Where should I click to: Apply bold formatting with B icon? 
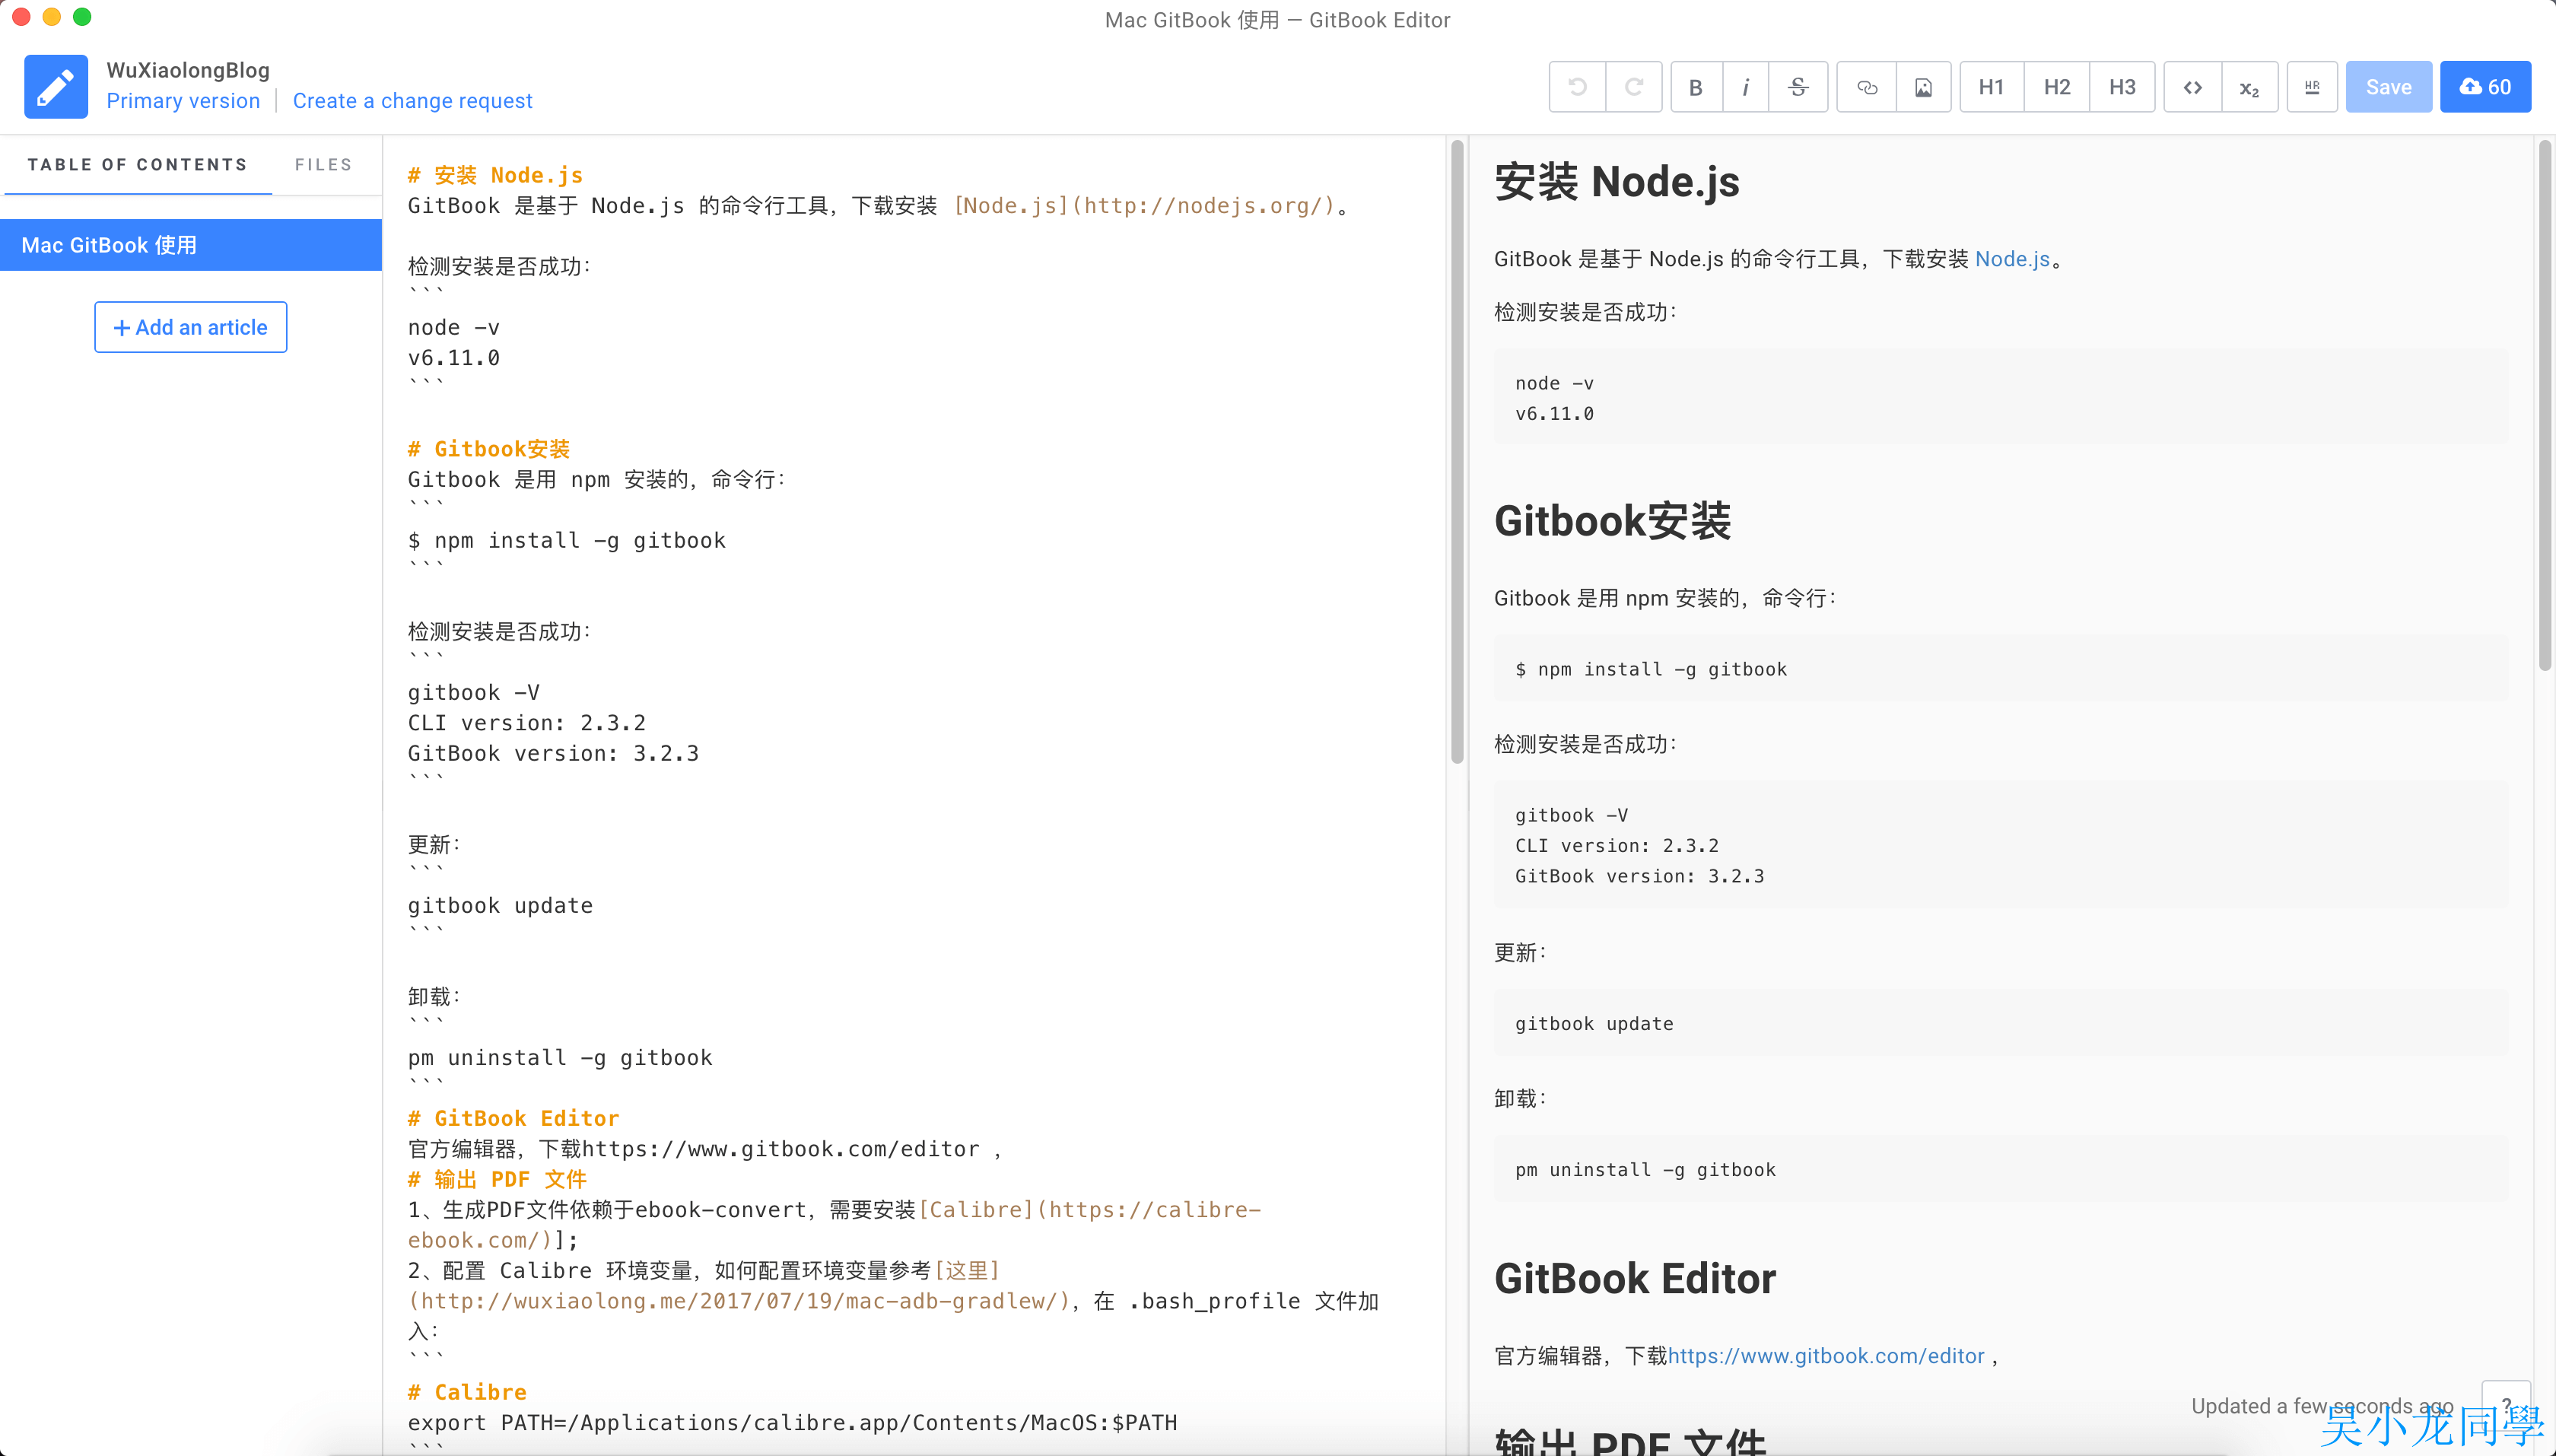[x=1696, y=87]
